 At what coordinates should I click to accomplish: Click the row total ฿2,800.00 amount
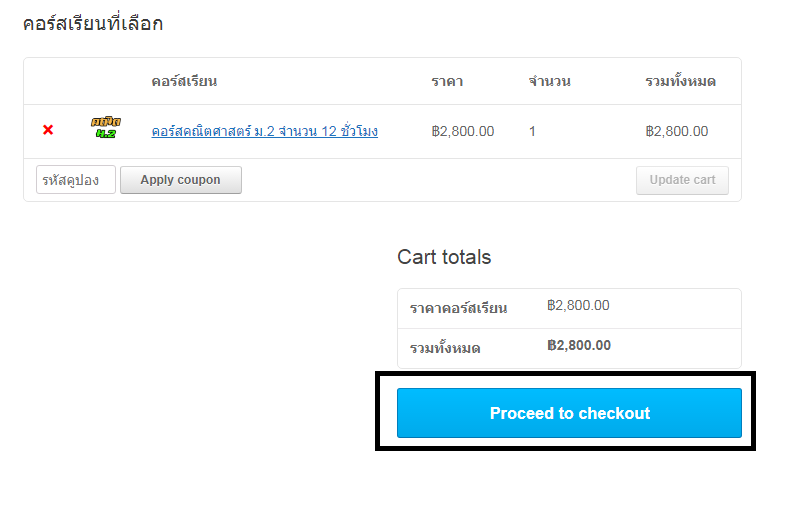pos(676,132)
